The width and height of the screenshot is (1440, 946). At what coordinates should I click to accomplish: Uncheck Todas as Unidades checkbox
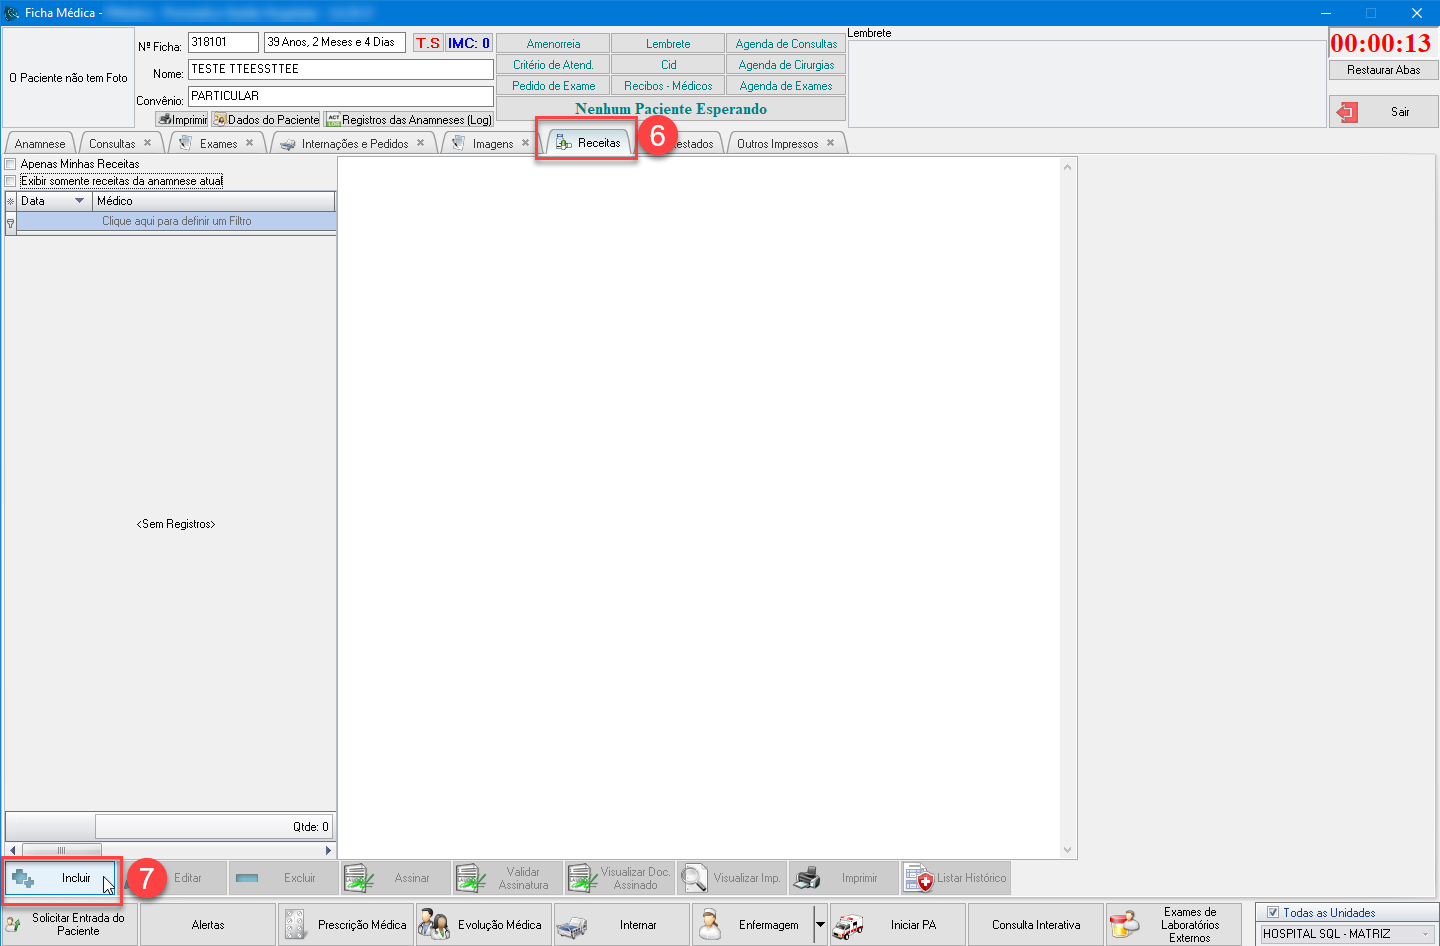(x=1272, y=912)
